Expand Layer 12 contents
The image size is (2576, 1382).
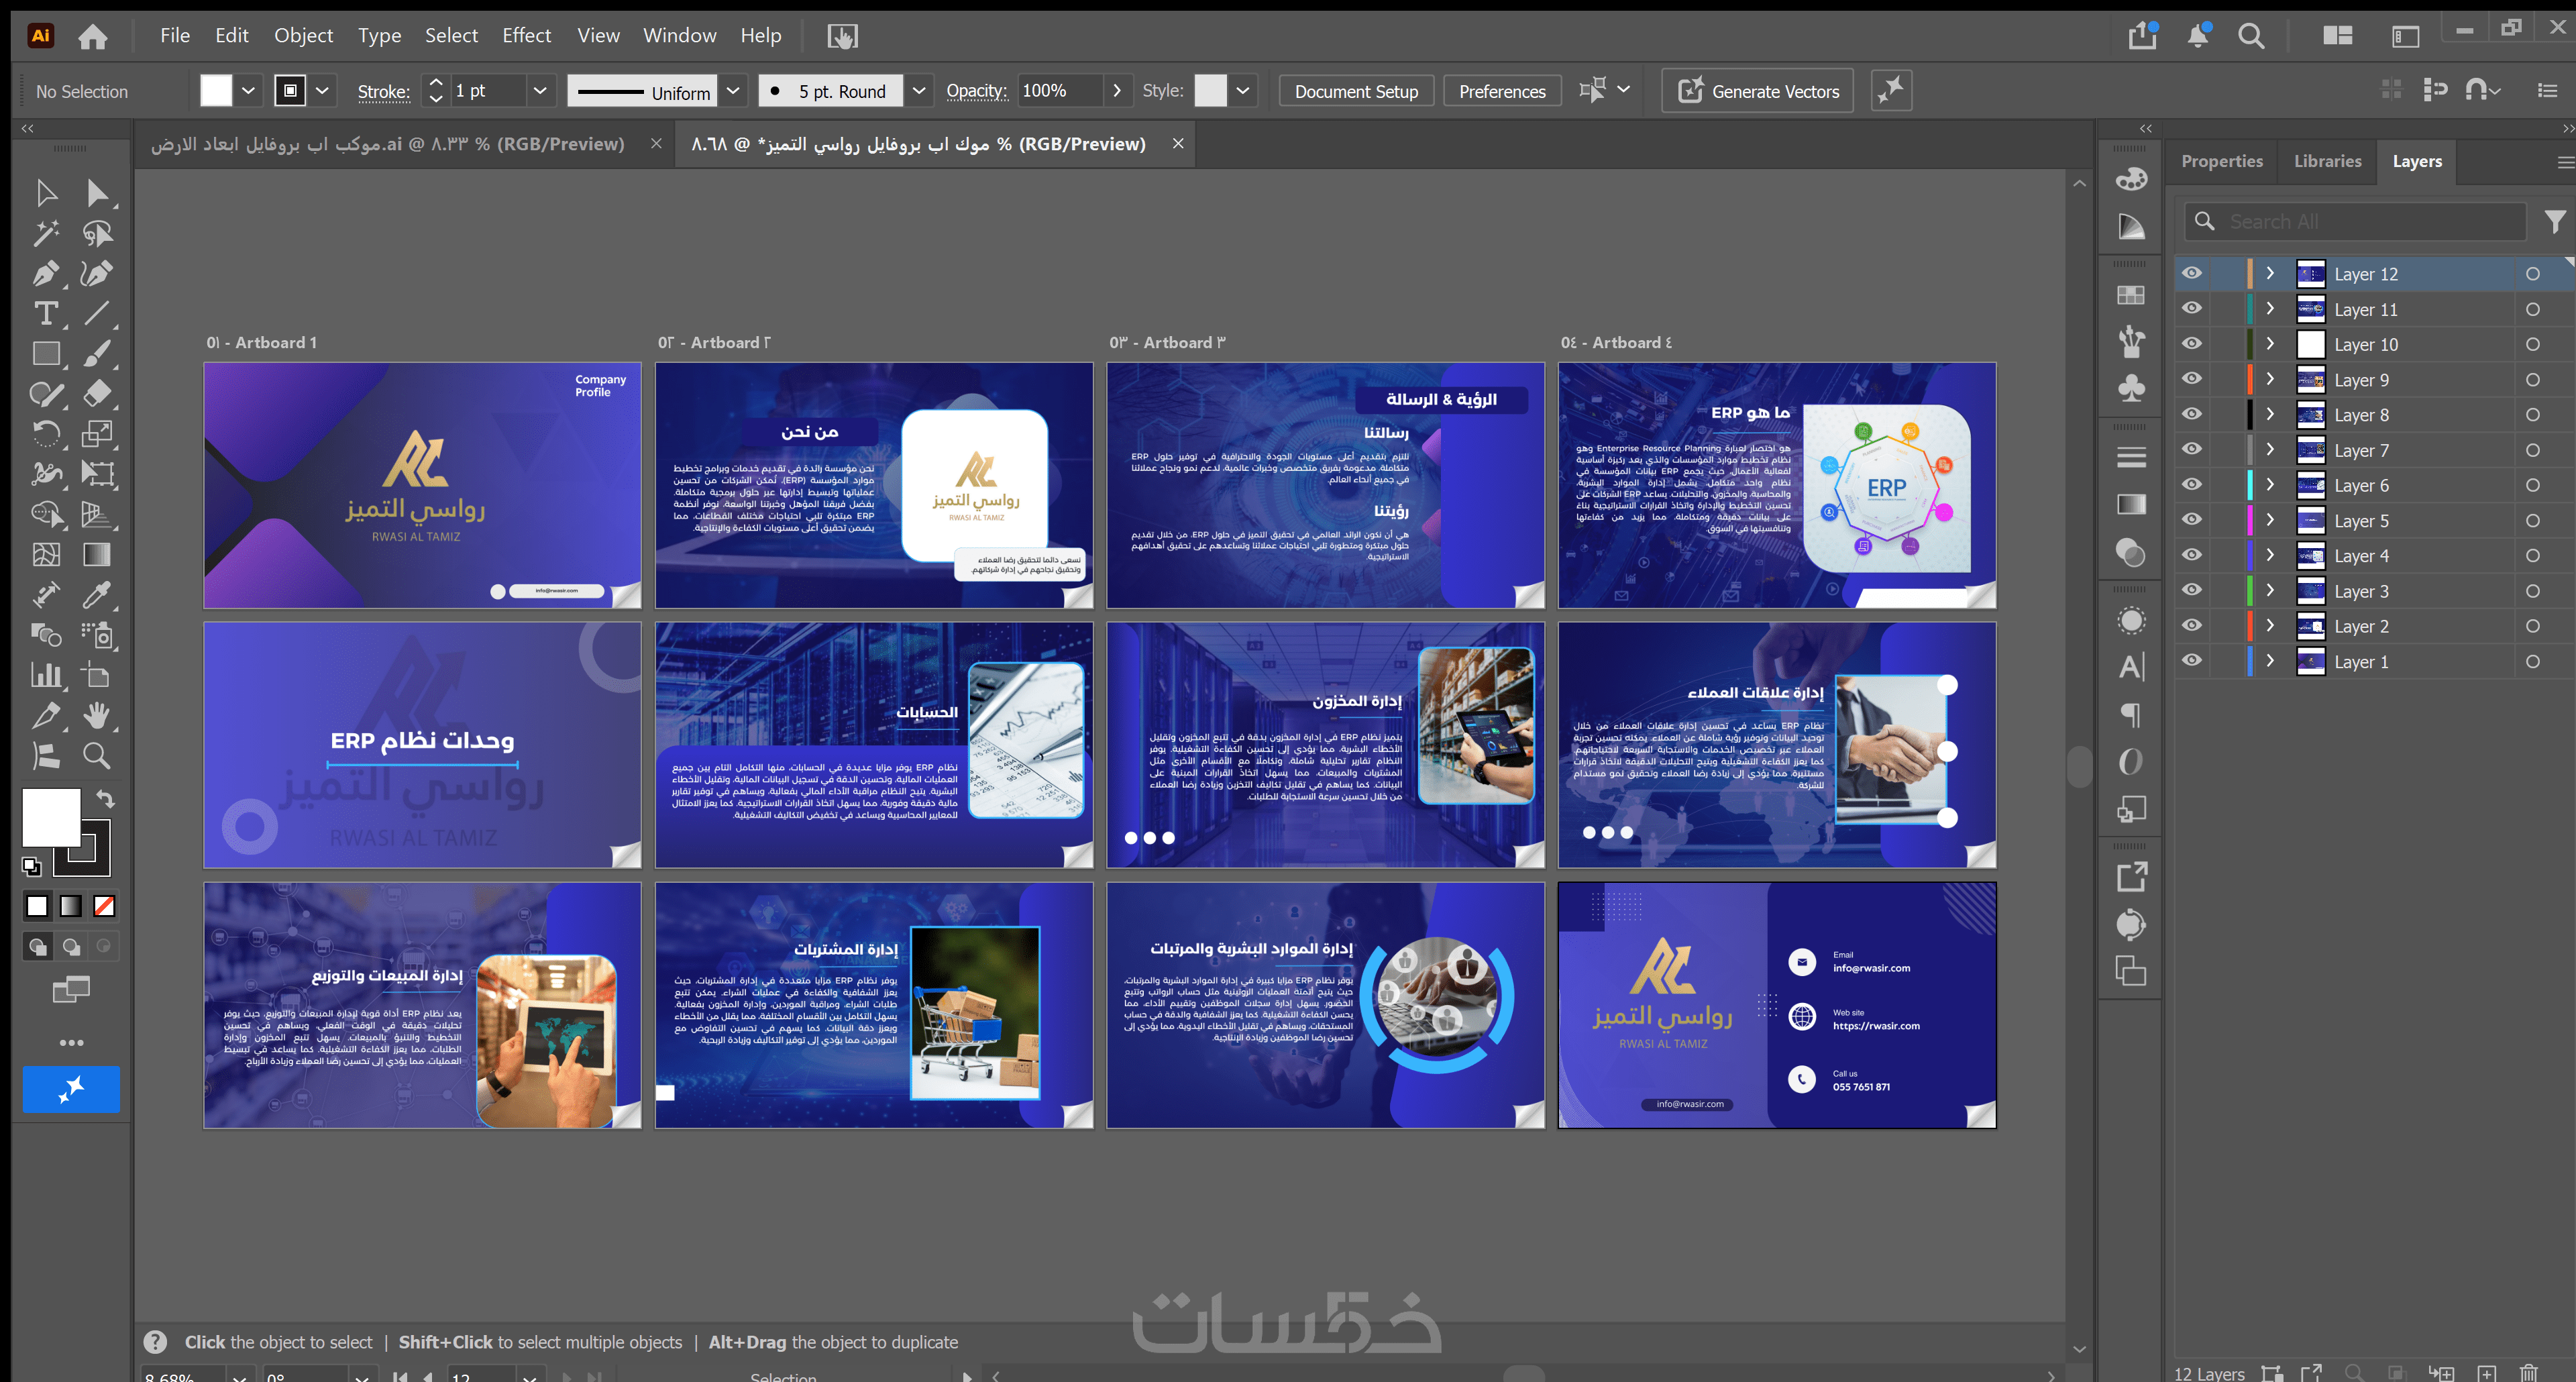pos(2270,273)
